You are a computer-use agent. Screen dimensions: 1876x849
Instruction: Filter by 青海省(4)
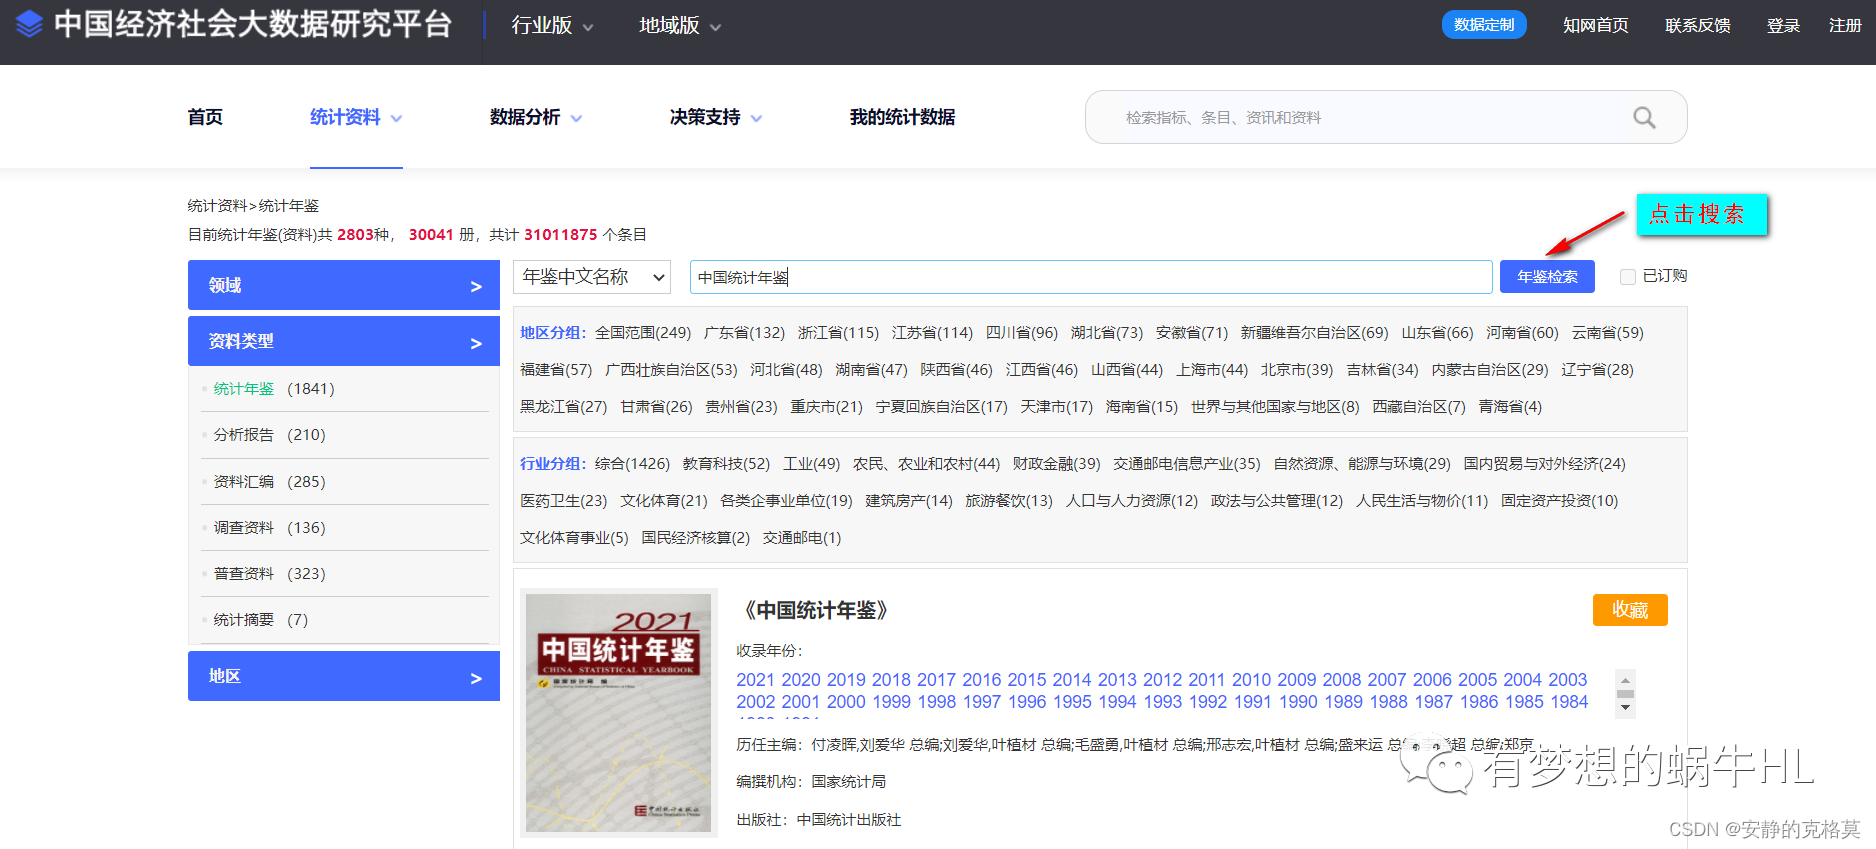coord(1510,407)
